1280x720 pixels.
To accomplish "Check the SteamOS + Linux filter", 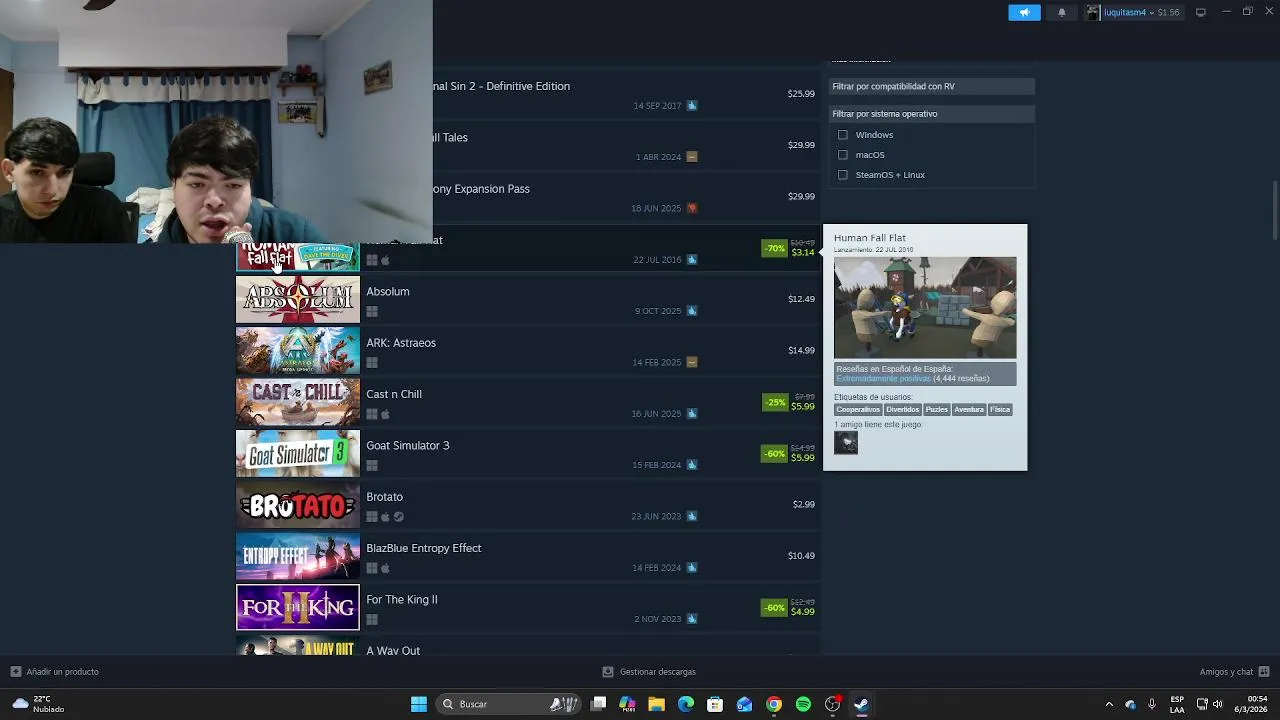I will (843, 175).
